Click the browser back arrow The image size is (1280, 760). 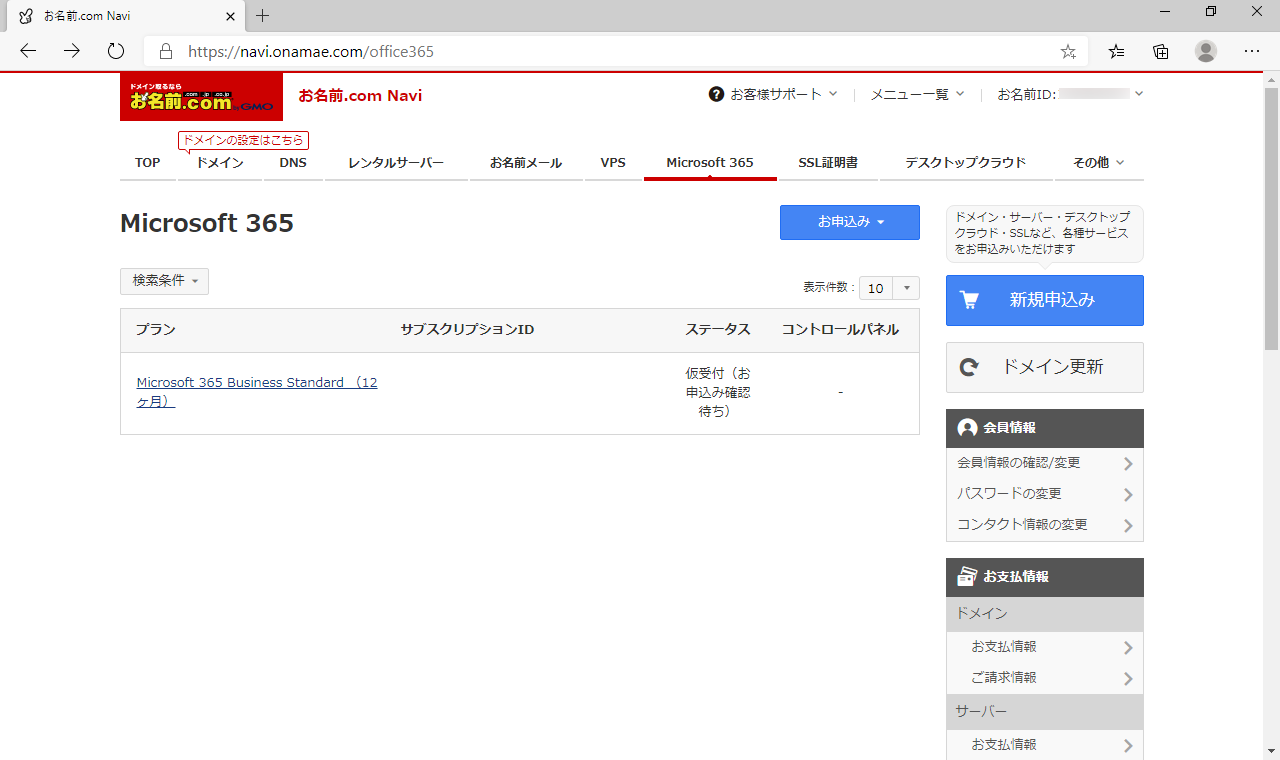tap(28, 51)
